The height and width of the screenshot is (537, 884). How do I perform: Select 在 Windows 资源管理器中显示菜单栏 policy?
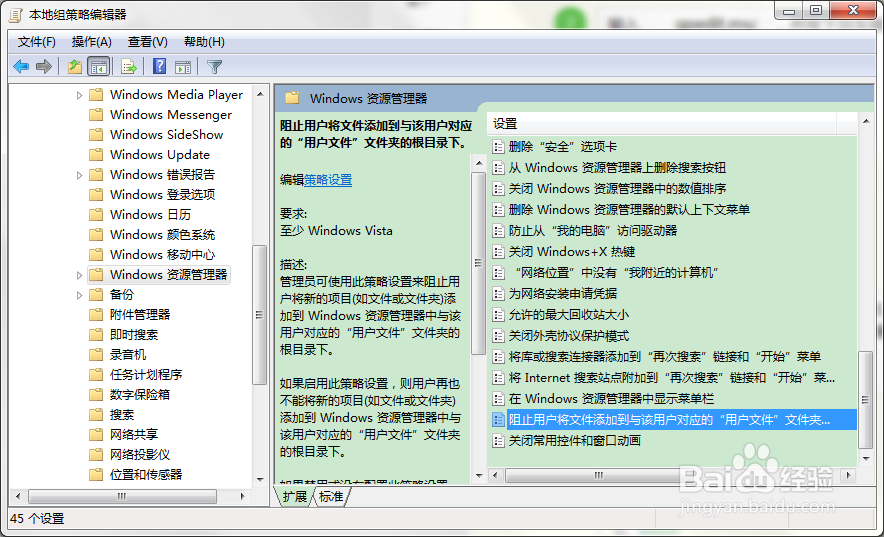click(611, 399)
